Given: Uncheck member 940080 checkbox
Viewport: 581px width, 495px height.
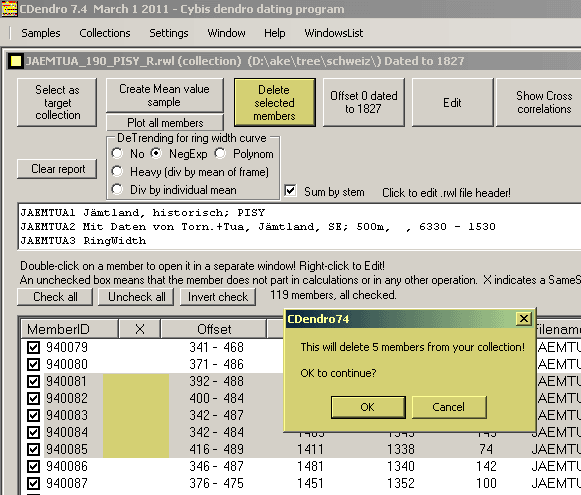Looking at the screenshot, I should coord(33,365).
